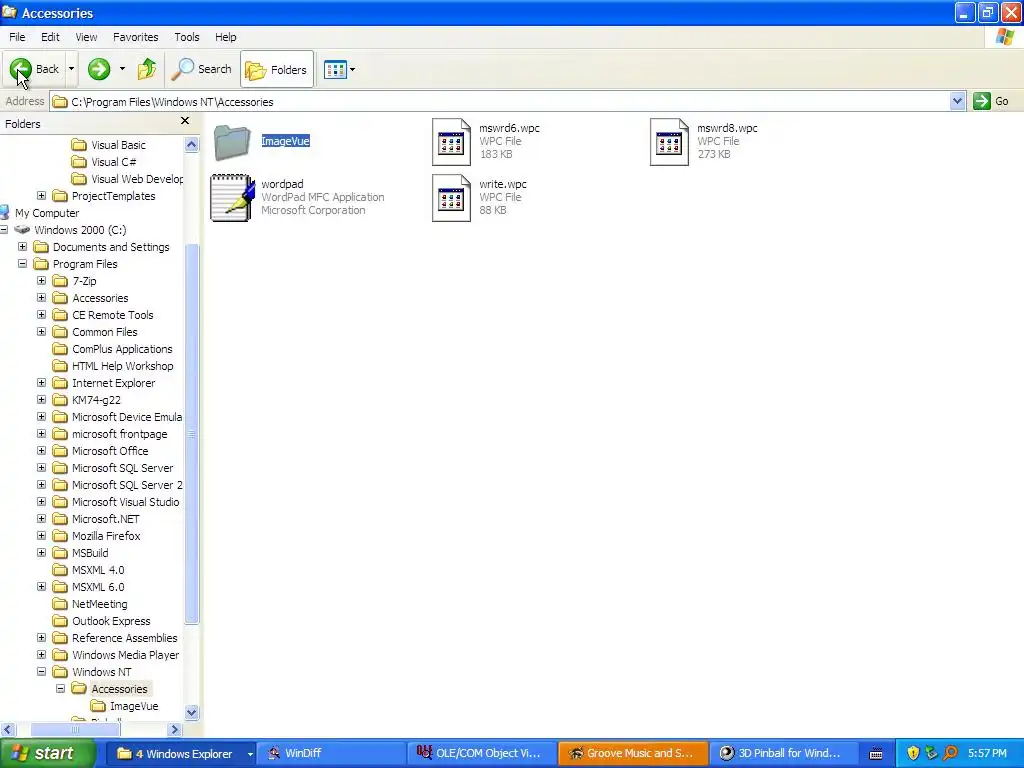Select Common Files in the tree
The image size is (1024, 768).
[x=104, y=332]
